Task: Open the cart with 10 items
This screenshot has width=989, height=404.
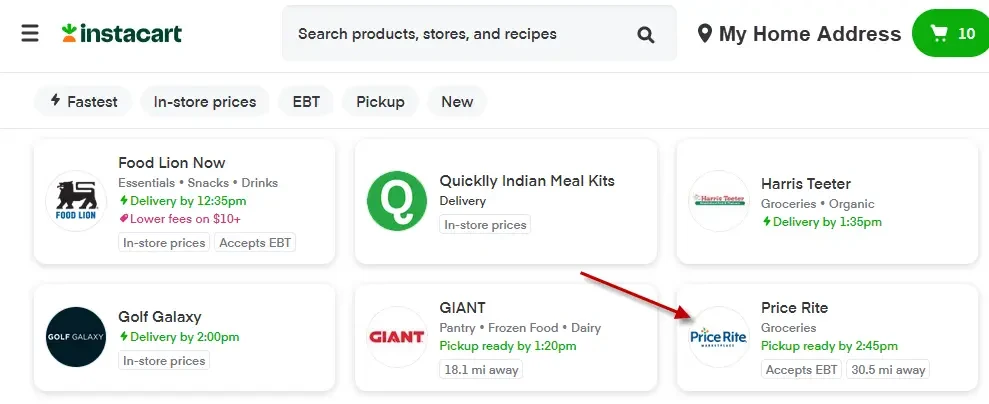Action: point(951,33)
